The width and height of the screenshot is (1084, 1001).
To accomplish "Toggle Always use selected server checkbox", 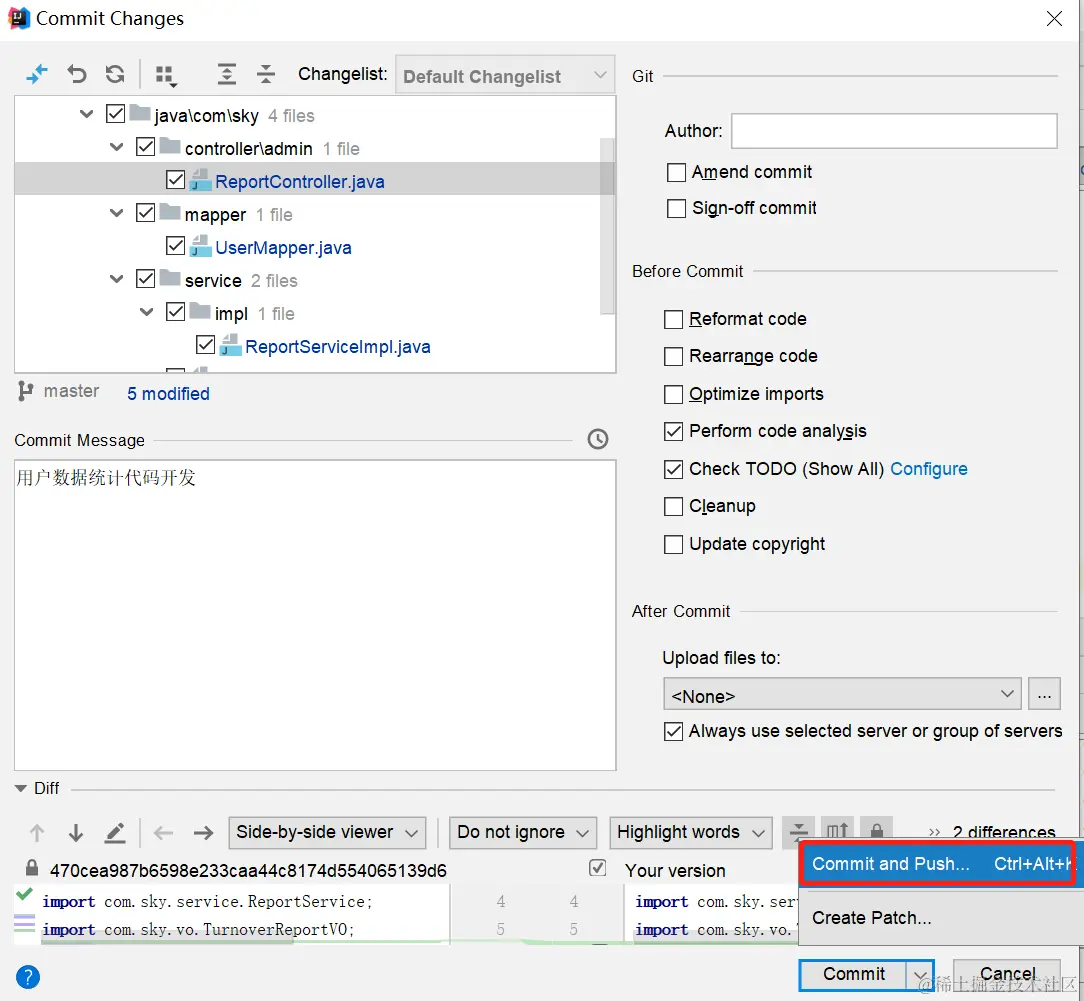I will coord(673,731).
